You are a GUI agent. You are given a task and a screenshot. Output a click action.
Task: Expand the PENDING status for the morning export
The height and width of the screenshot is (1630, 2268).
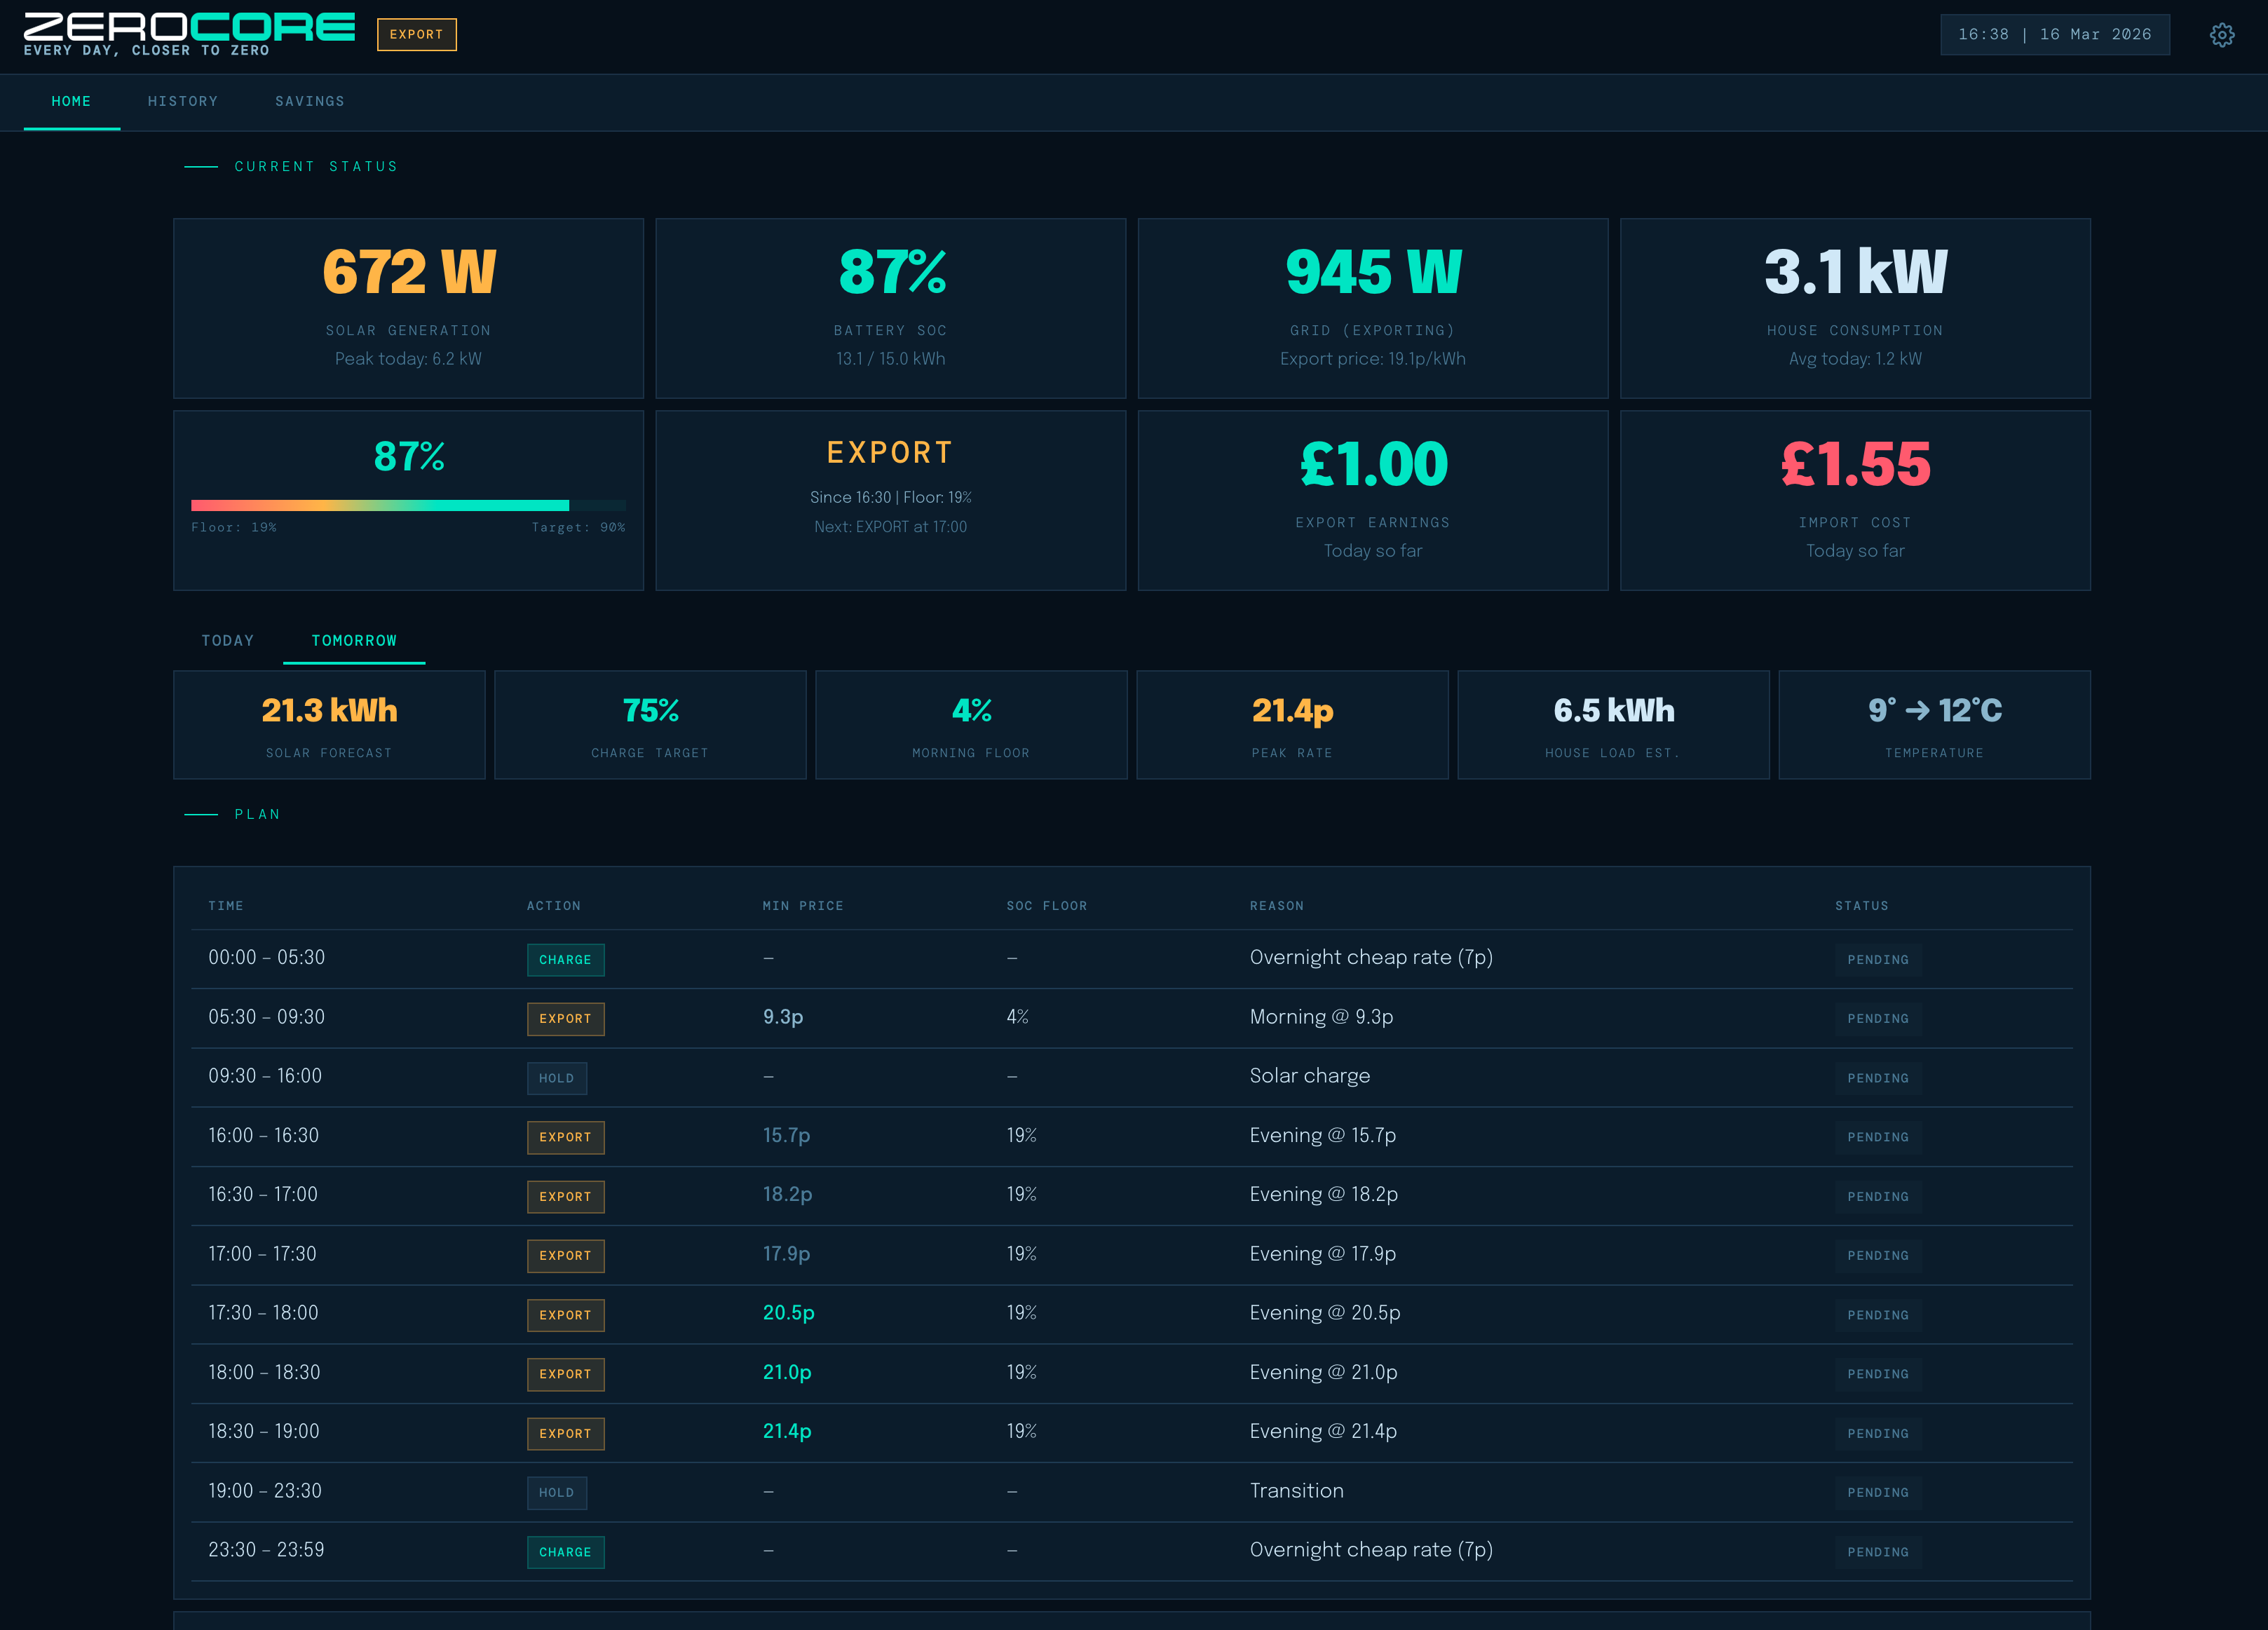tap(1878, 1018)
